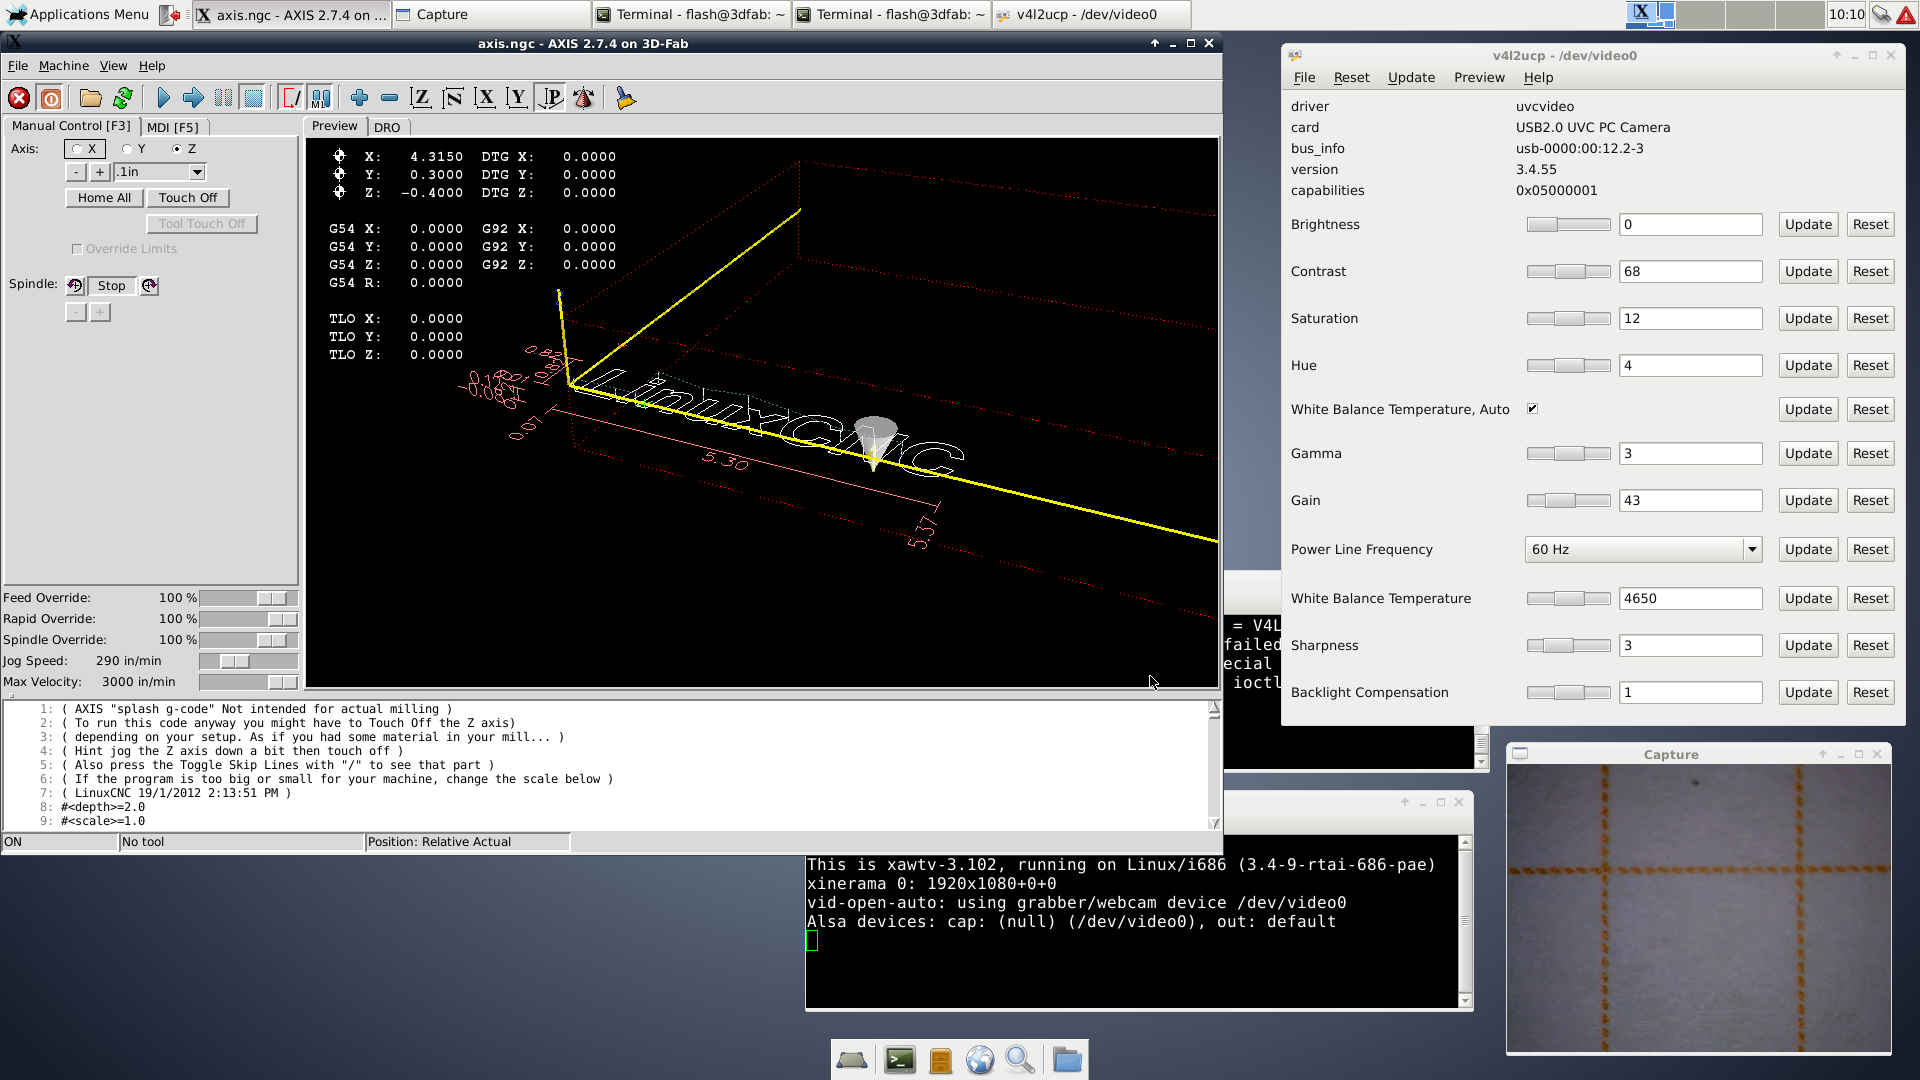Viewport: 1920px width, 1080px height.
Task: Toggle optional pause M1 icon
Action: point(320,98)
